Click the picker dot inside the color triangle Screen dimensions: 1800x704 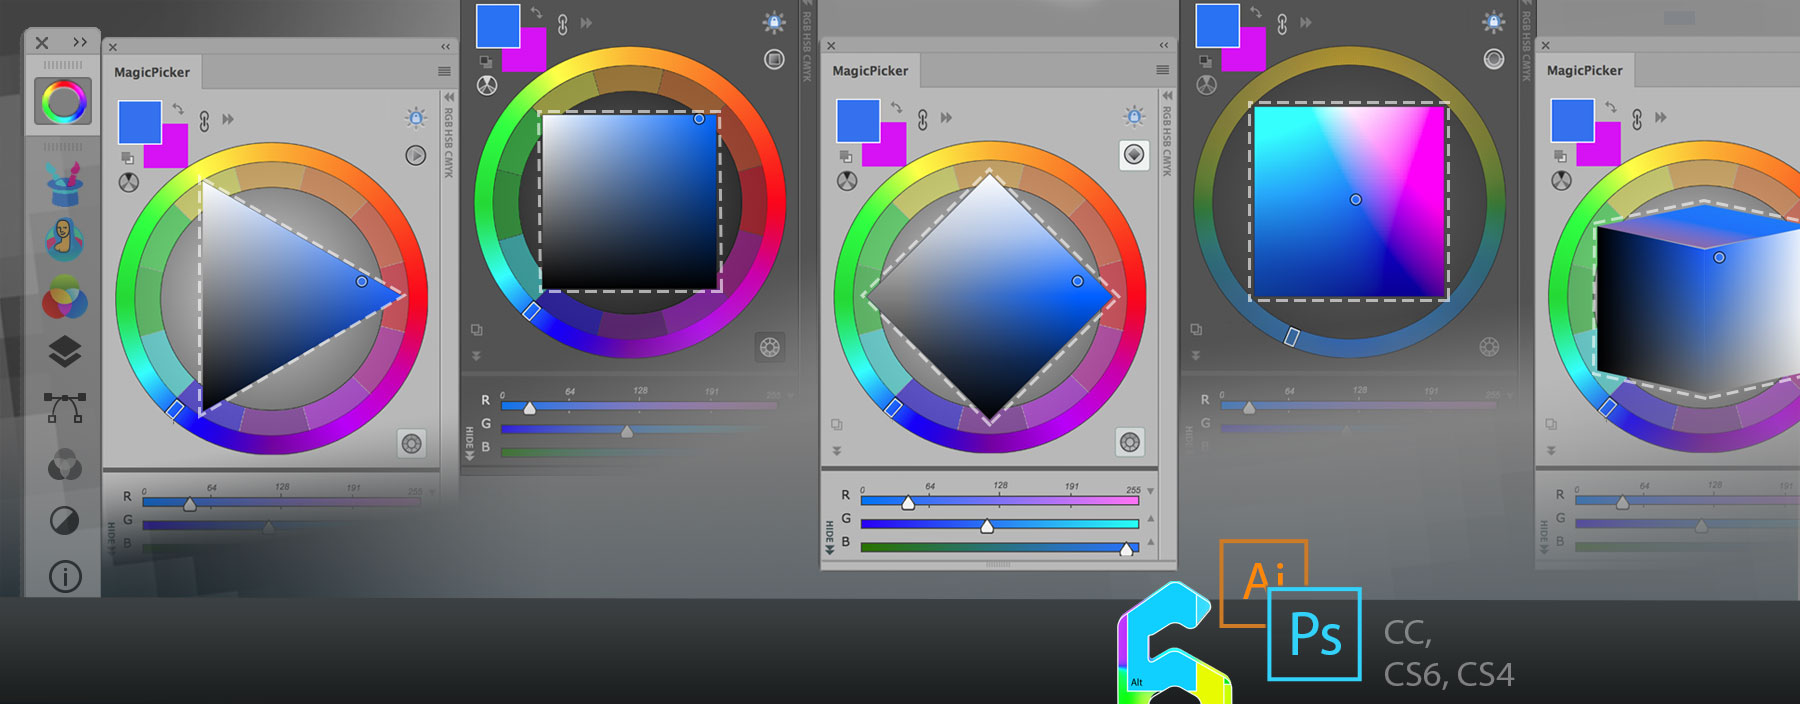362,282
